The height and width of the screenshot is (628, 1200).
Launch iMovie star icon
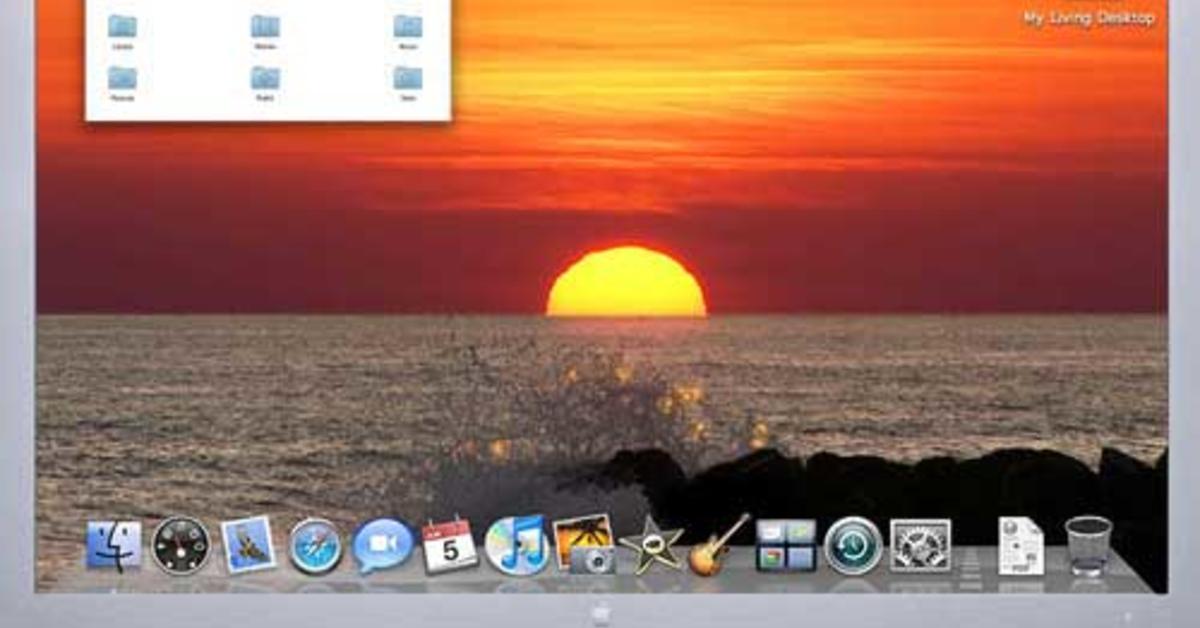click(651, 546)
